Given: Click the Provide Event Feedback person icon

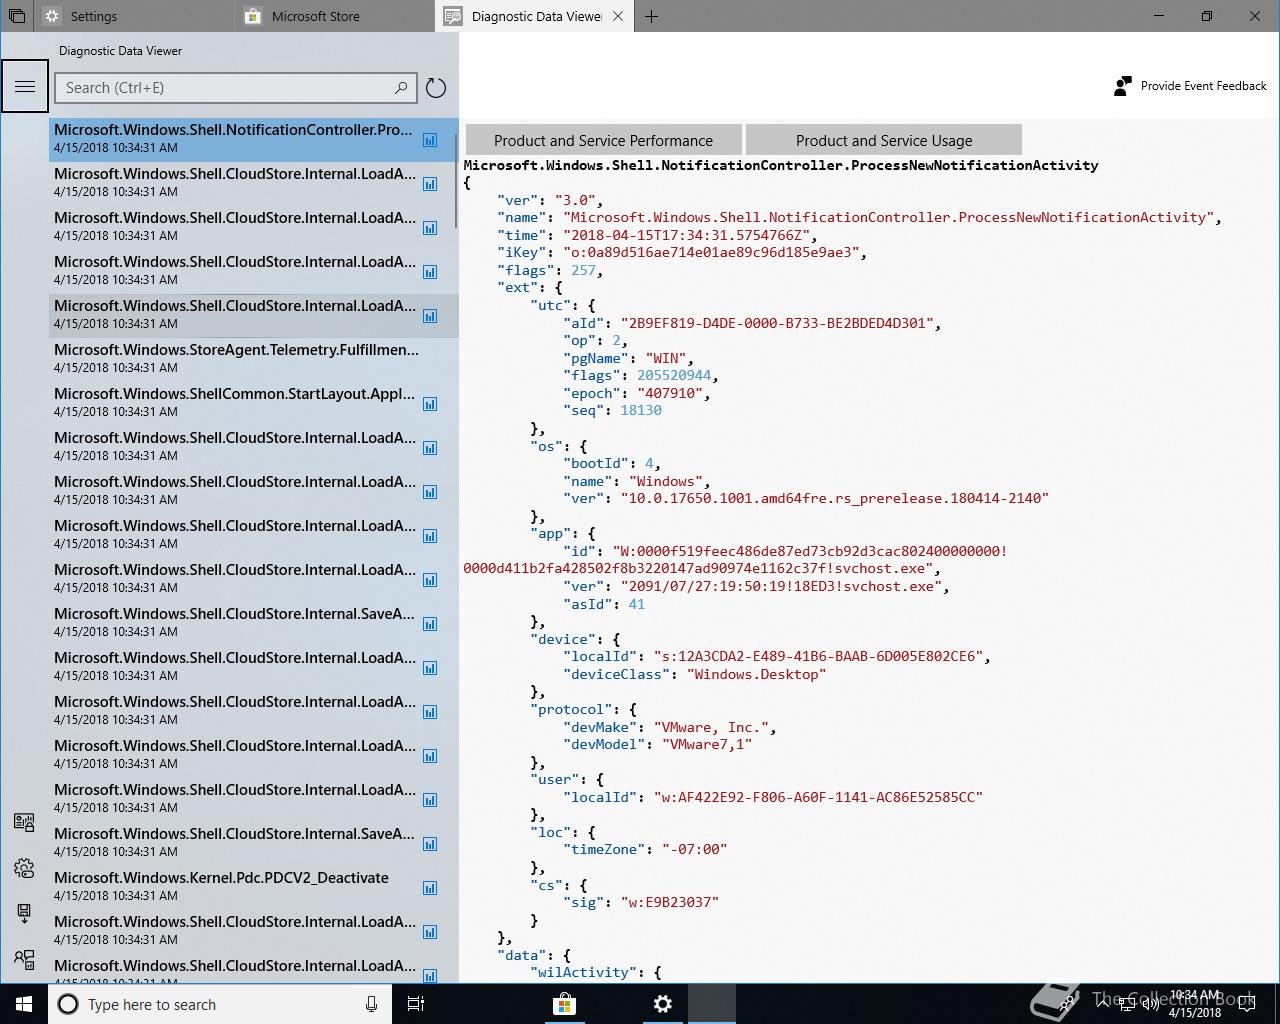Looking at the screenshot, I should pos(1122,86).
